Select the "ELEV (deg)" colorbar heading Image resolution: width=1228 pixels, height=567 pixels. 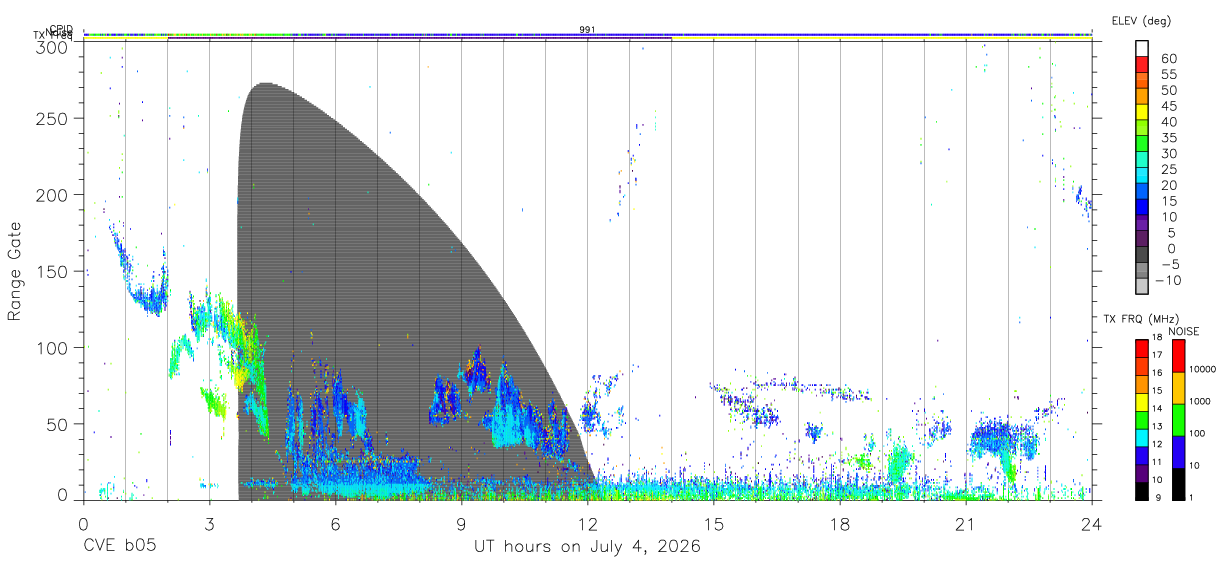1141,20
